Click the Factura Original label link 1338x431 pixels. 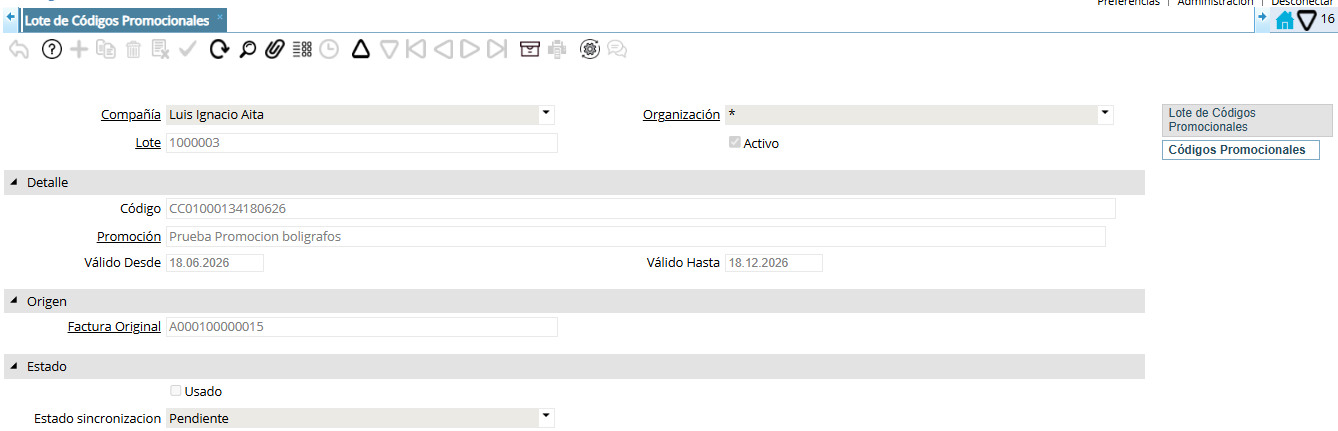coord(114,327)
